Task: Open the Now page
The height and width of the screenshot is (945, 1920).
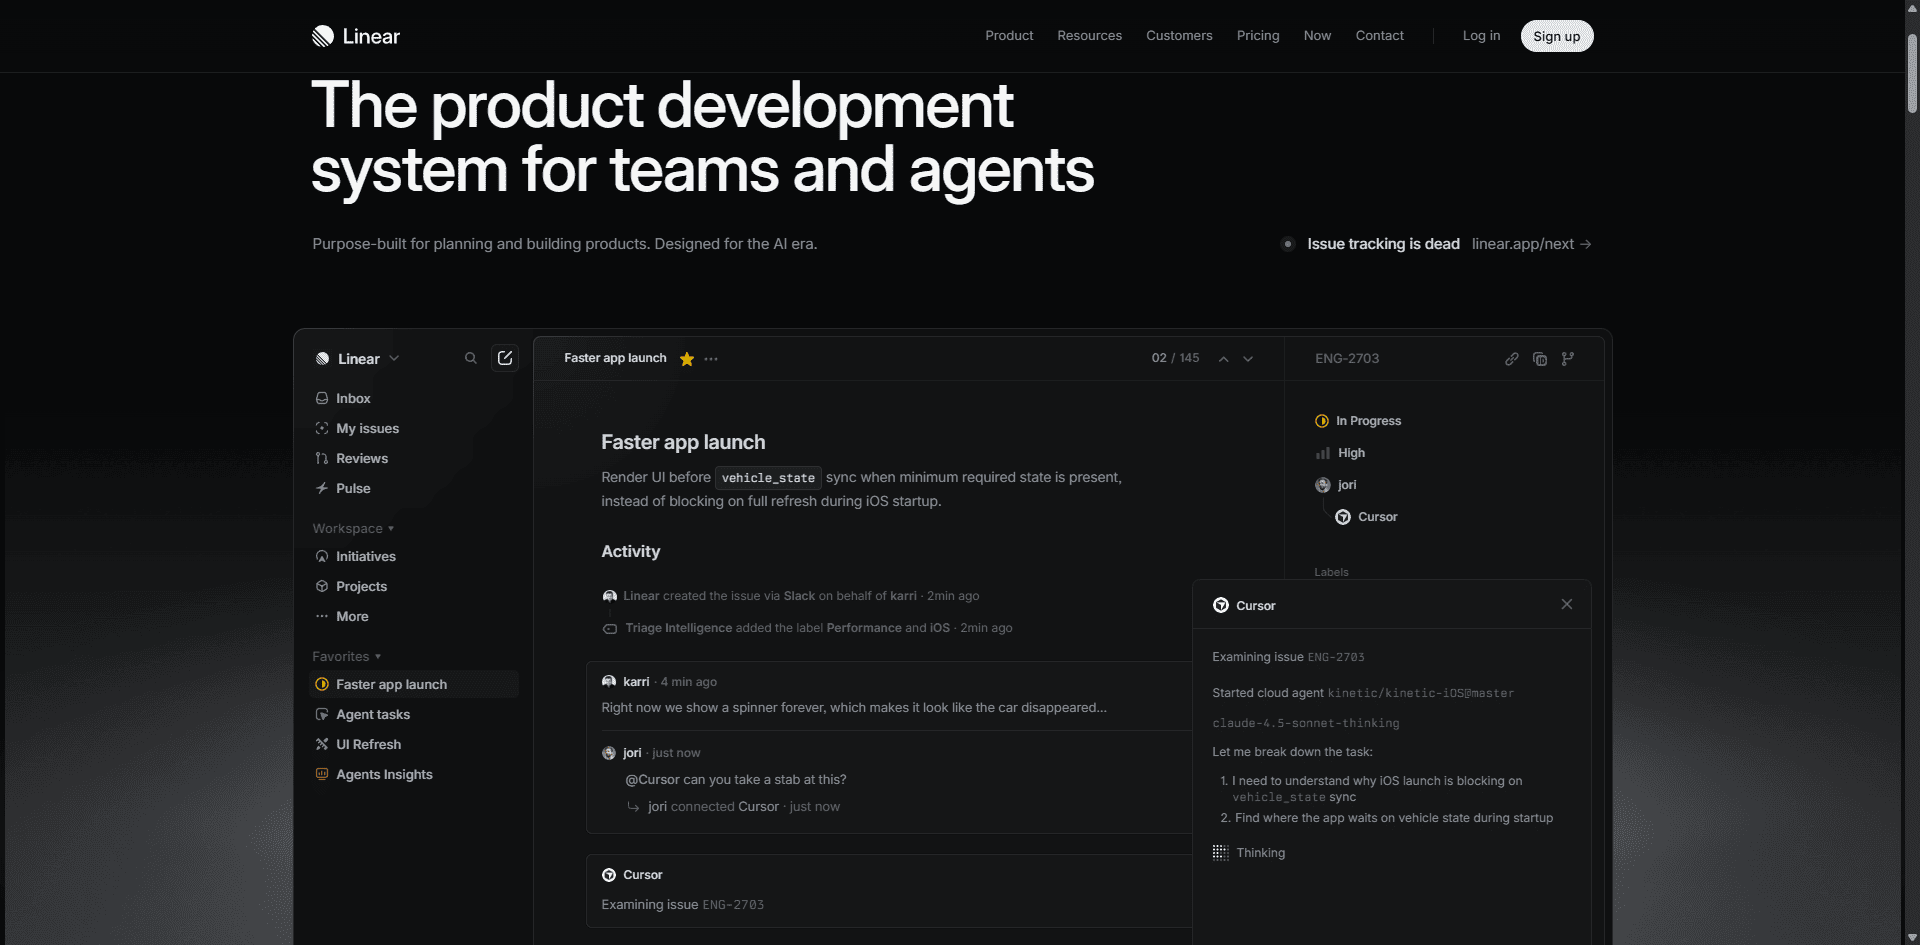Action: point(1317,36)
